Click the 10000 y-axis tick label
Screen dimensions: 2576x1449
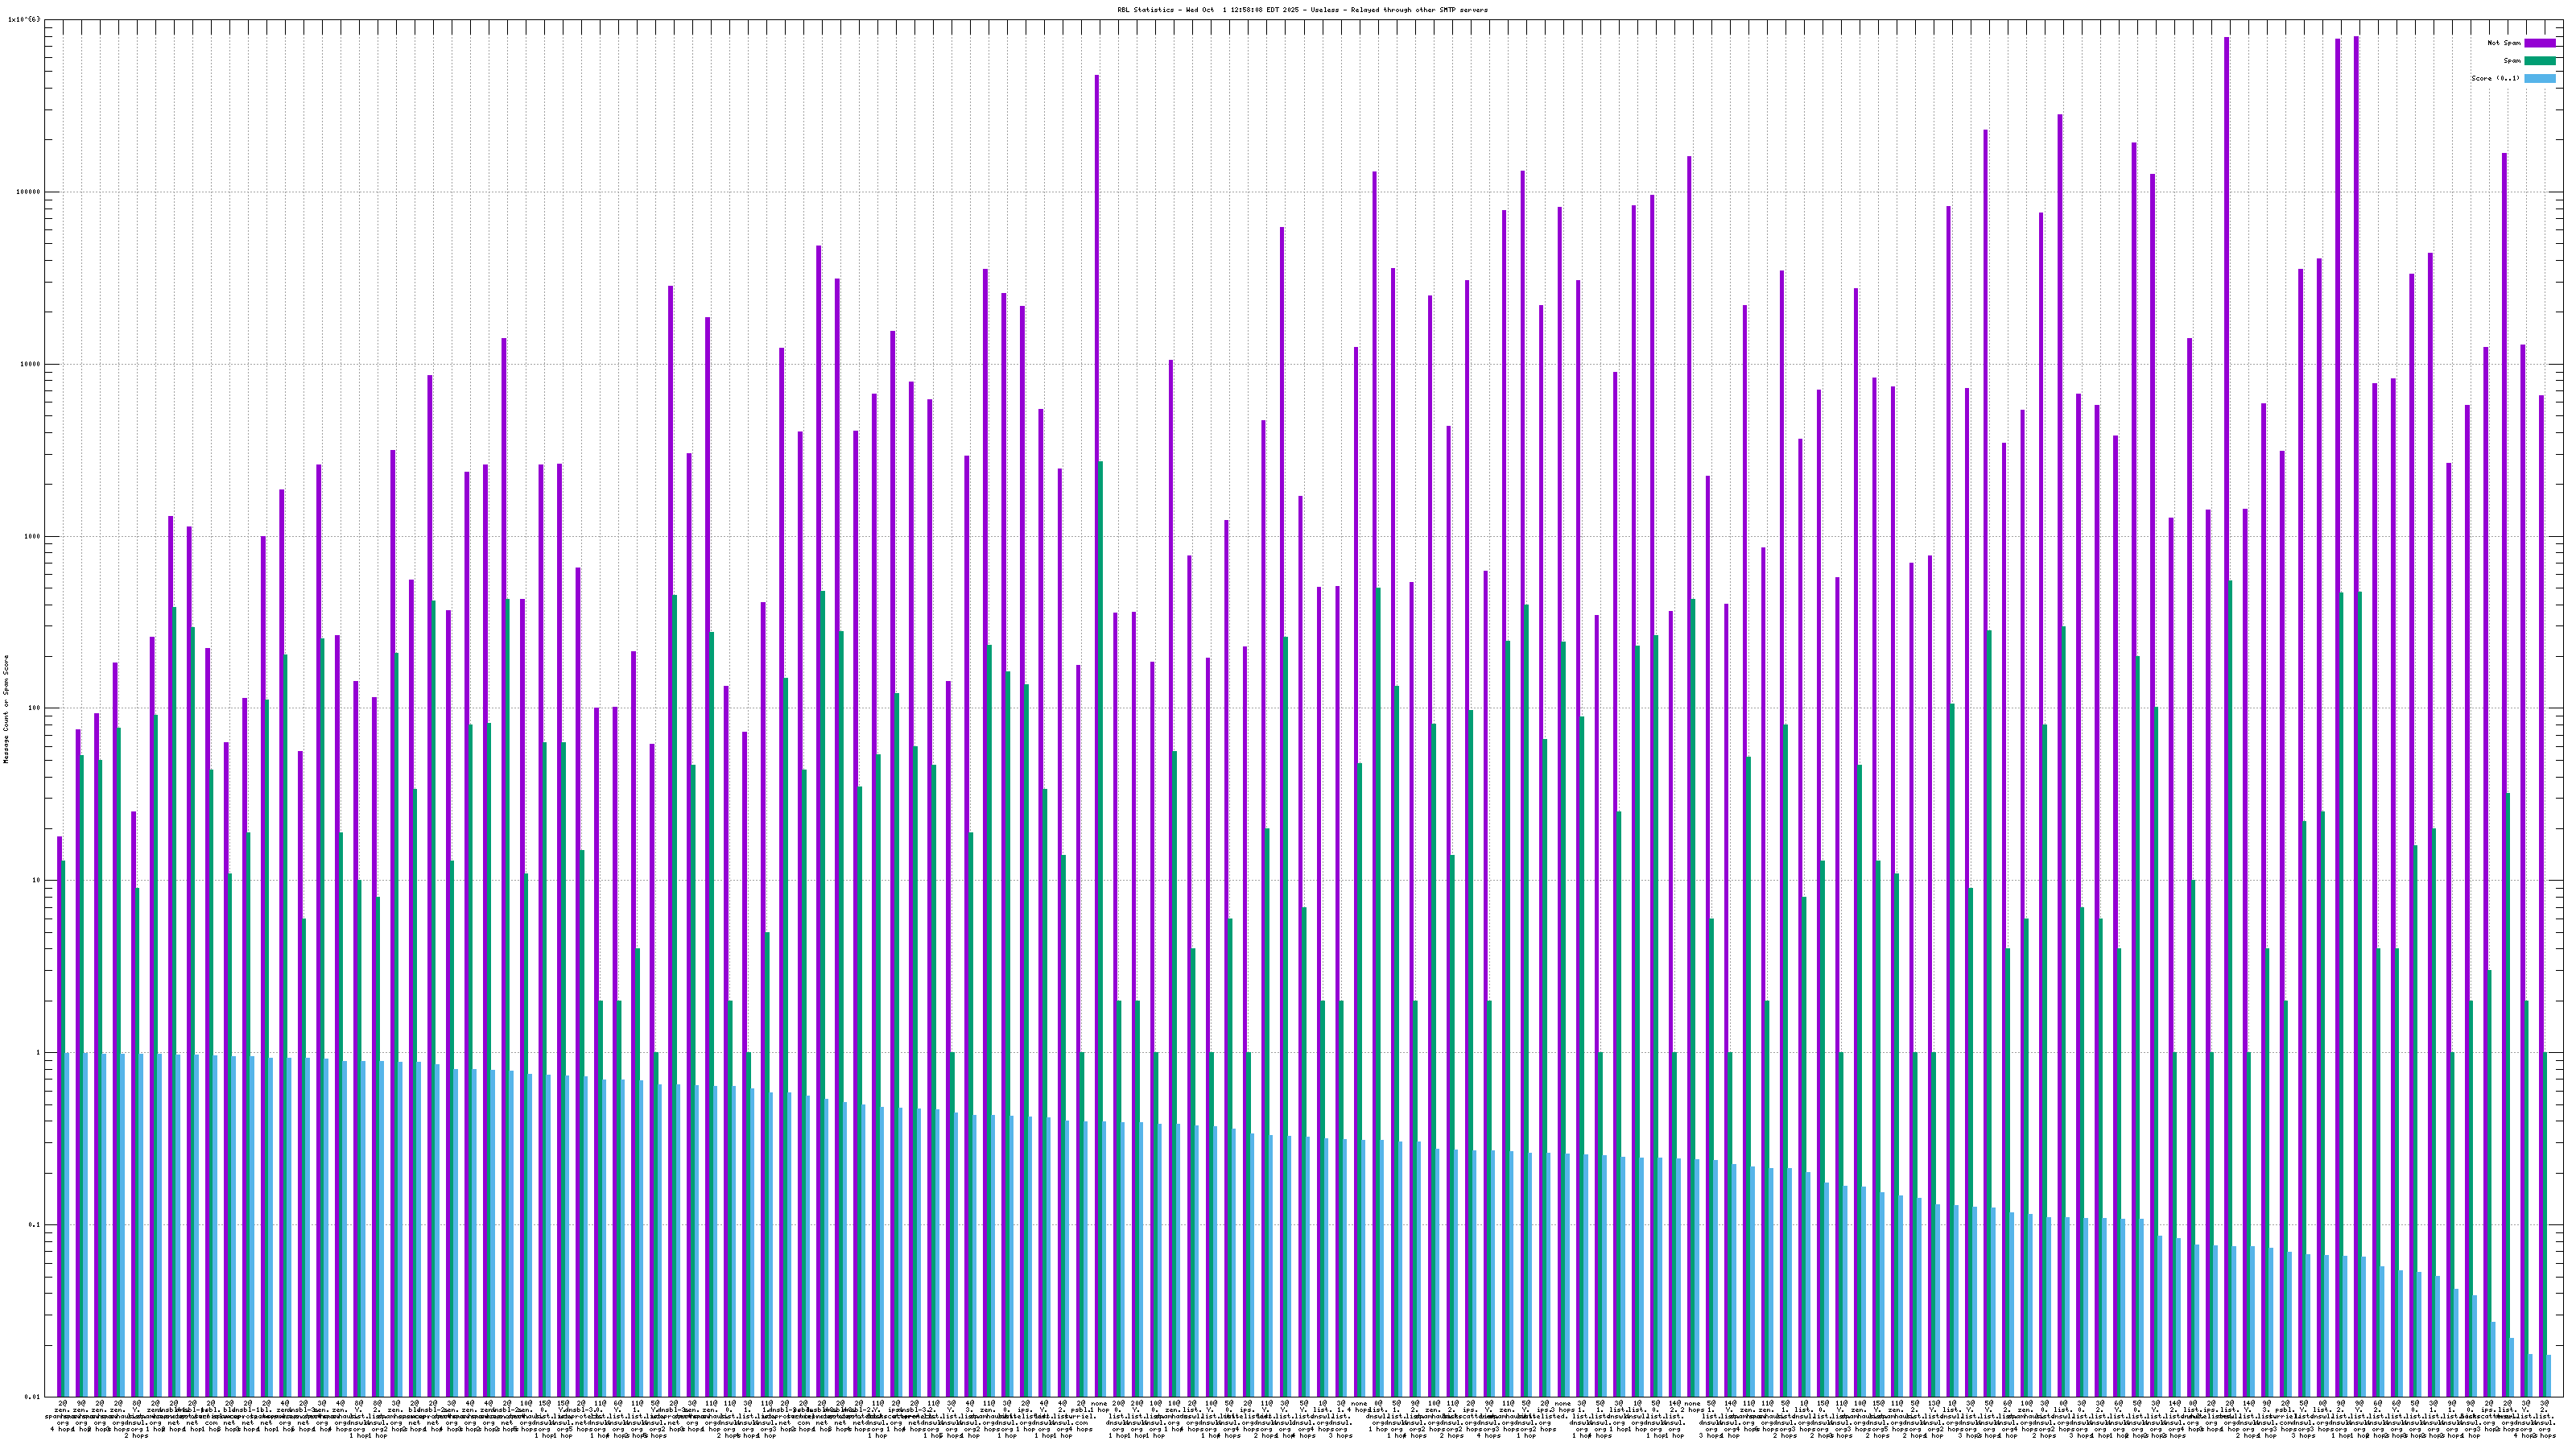pos(30,364)
